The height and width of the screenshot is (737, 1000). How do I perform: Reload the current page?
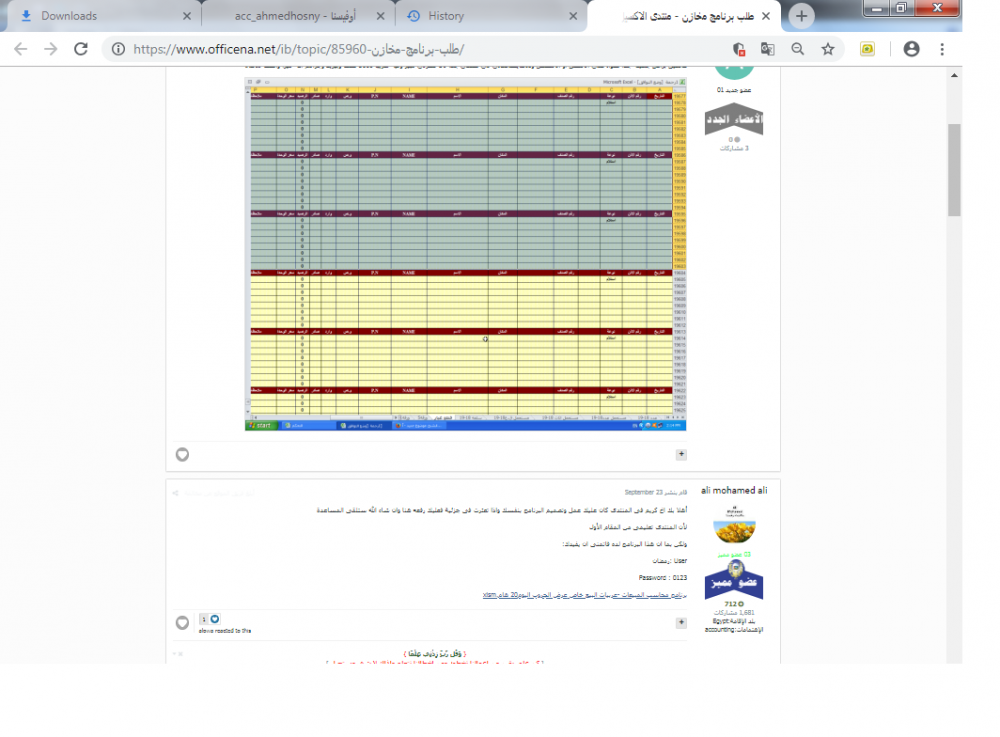(x=81, y=49)
